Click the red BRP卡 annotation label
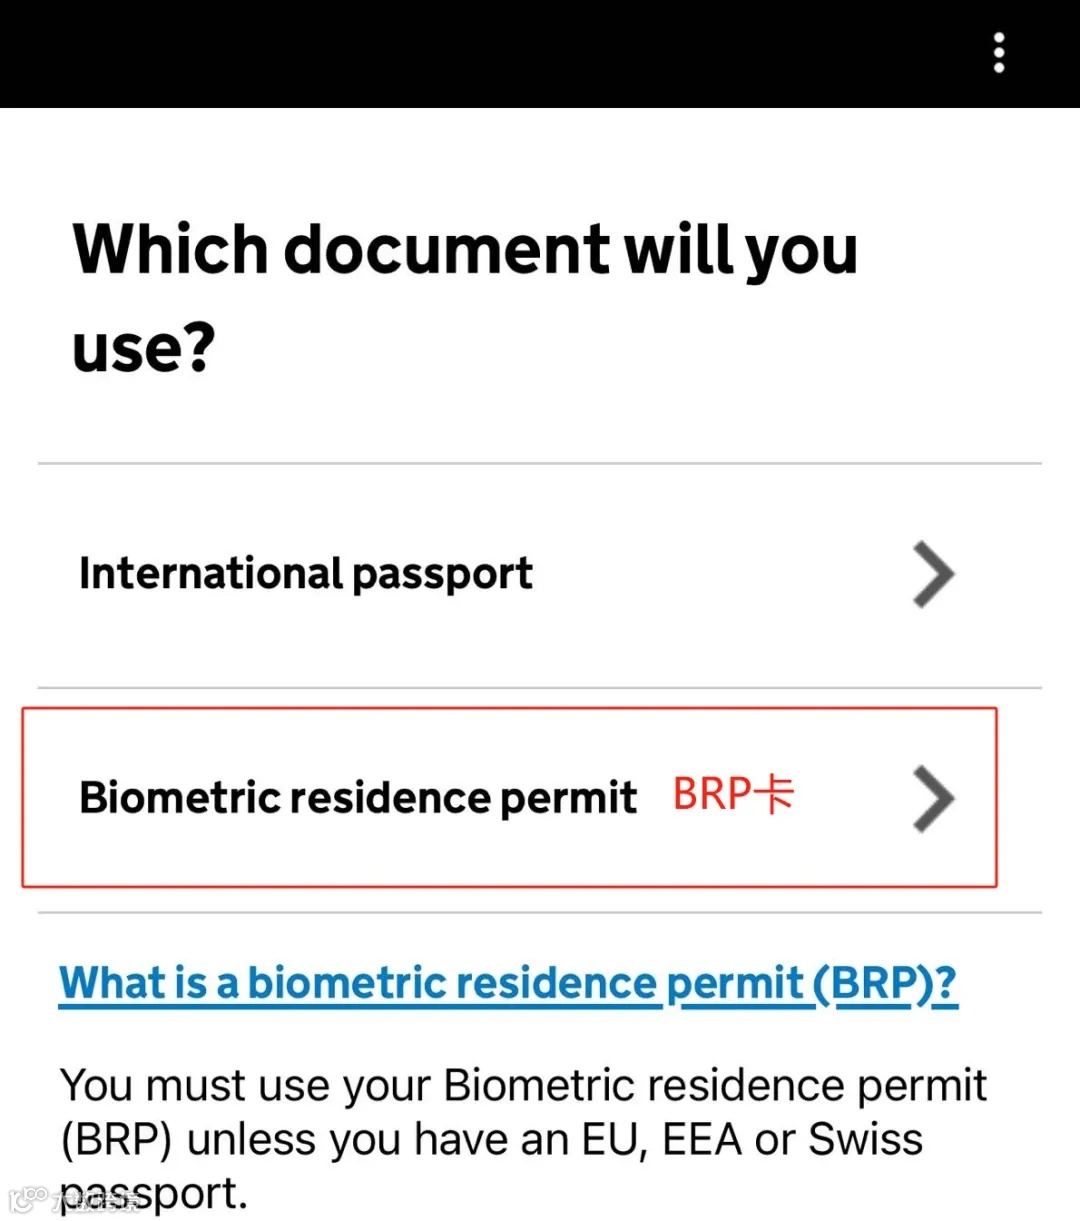The height and width of the screenshot is (1221, 1080). (733, 795)
